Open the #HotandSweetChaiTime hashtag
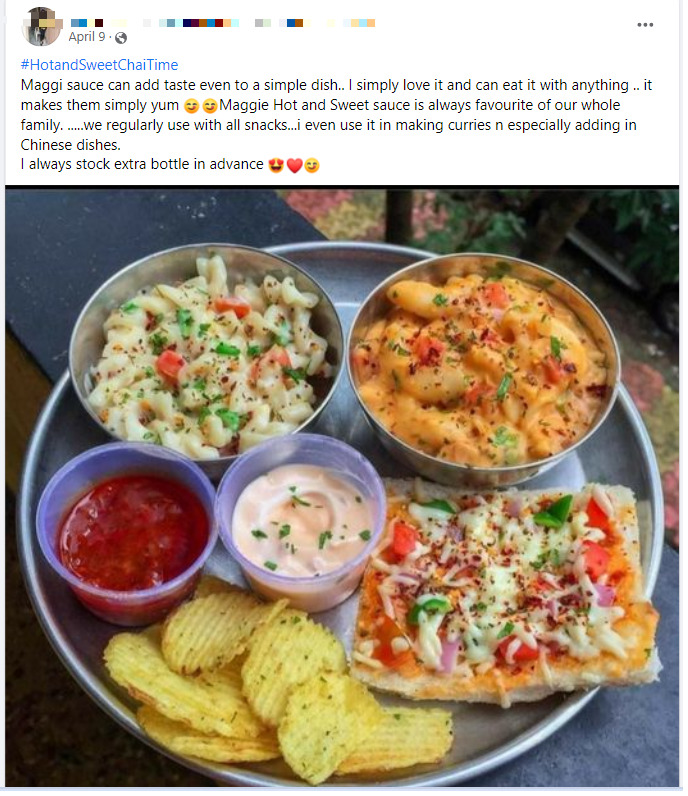 pyautogui.click(x=100, y=65)
